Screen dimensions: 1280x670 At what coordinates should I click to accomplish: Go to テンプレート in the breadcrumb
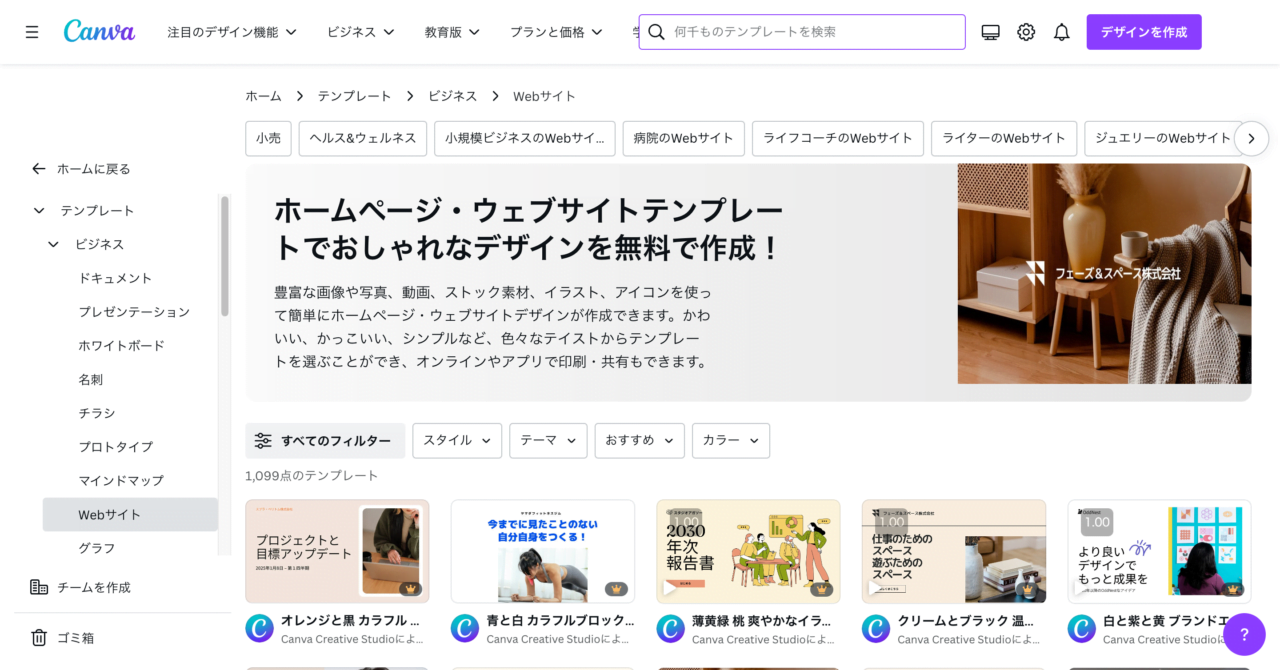click(354, 96)
